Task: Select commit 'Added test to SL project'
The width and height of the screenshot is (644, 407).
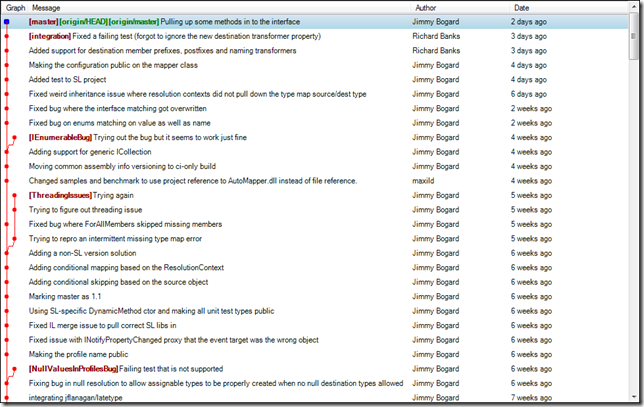Action: tap(67, 79)
